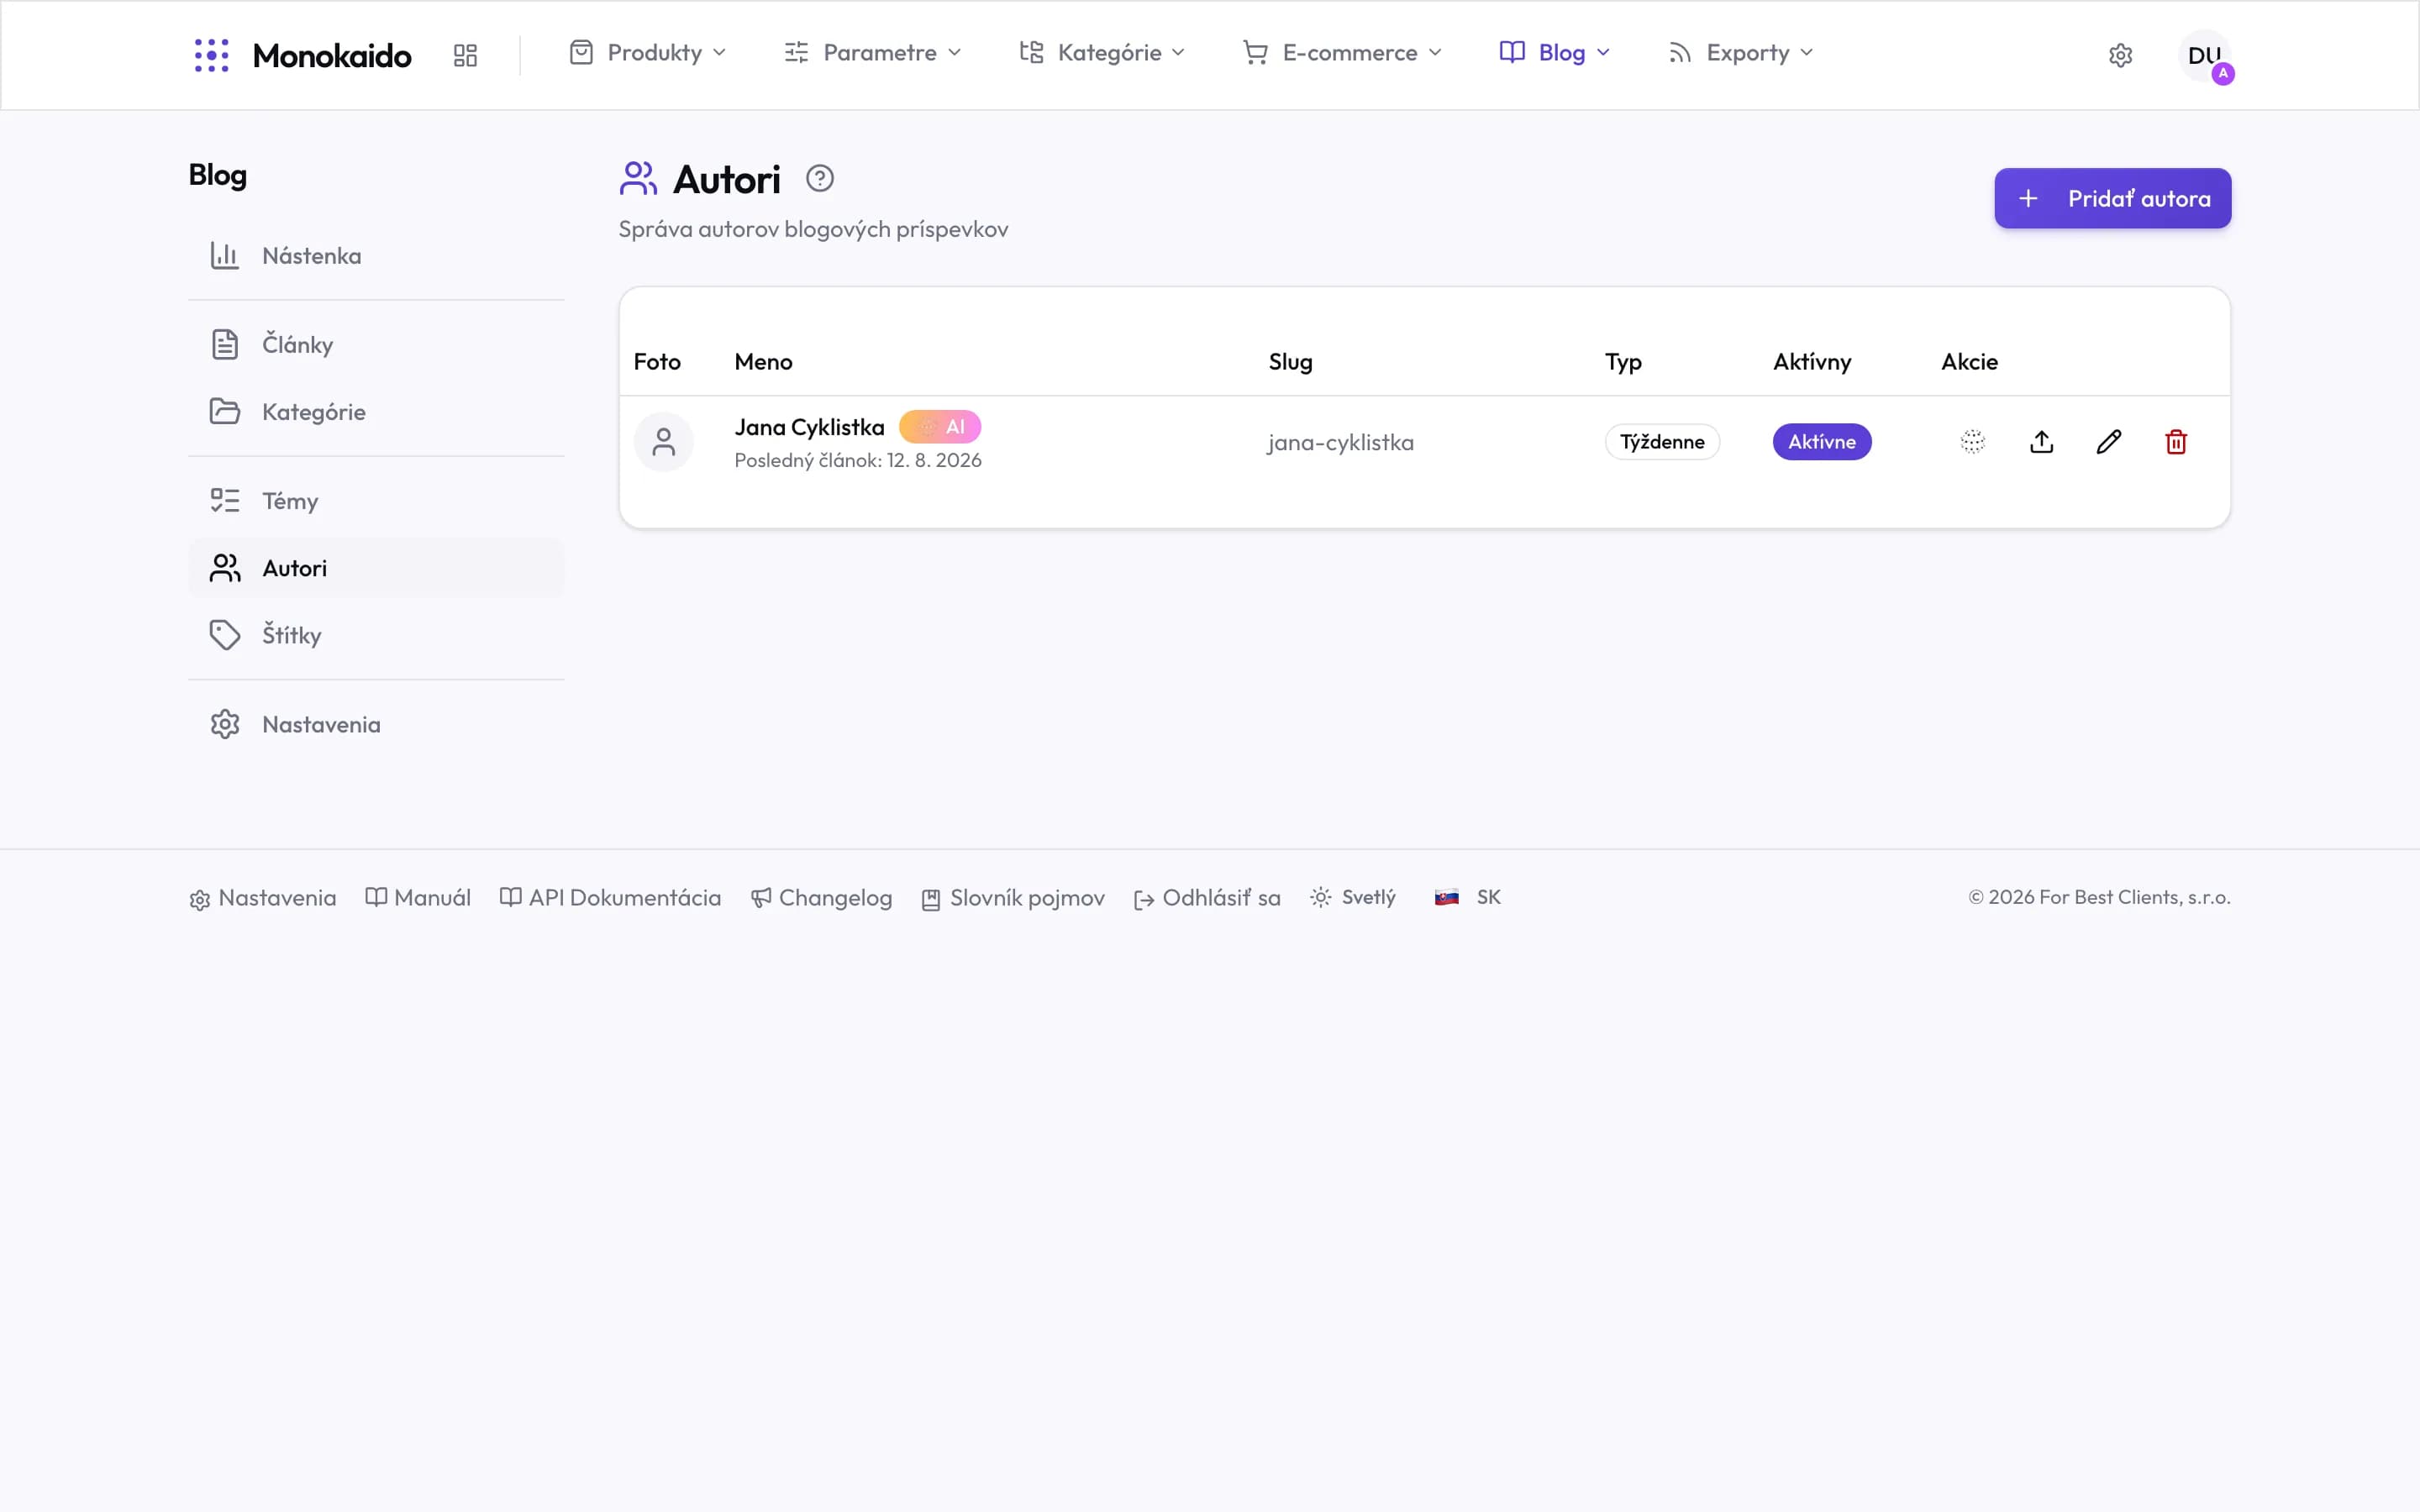Image resolution: width=2420 pixels, height=1512 pixels.
Task: Click the Pridať autora button
Action: pos(2113,198)
